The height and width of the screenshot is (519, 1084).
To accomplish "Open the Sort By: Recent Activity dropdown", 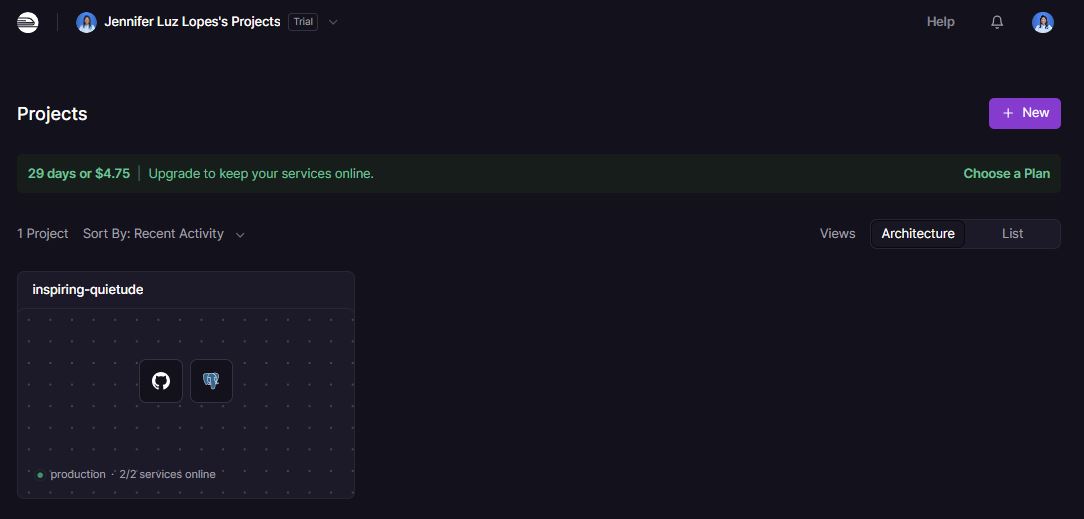I will [153, 234].
